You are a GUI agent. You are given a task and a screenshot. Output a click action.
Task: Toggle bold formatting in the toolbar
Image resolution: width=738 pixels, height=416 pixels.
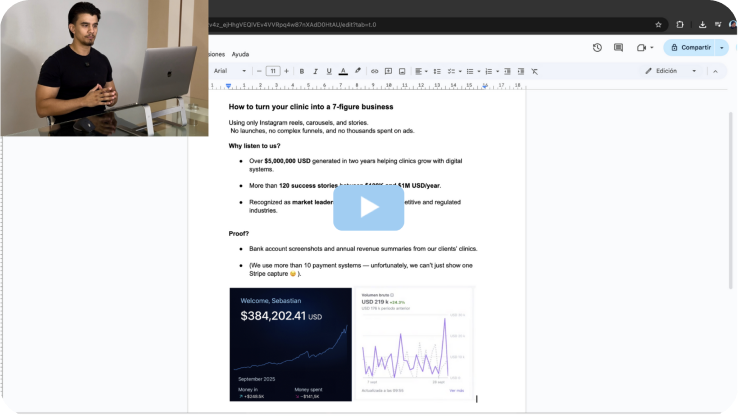click(301, 71)
